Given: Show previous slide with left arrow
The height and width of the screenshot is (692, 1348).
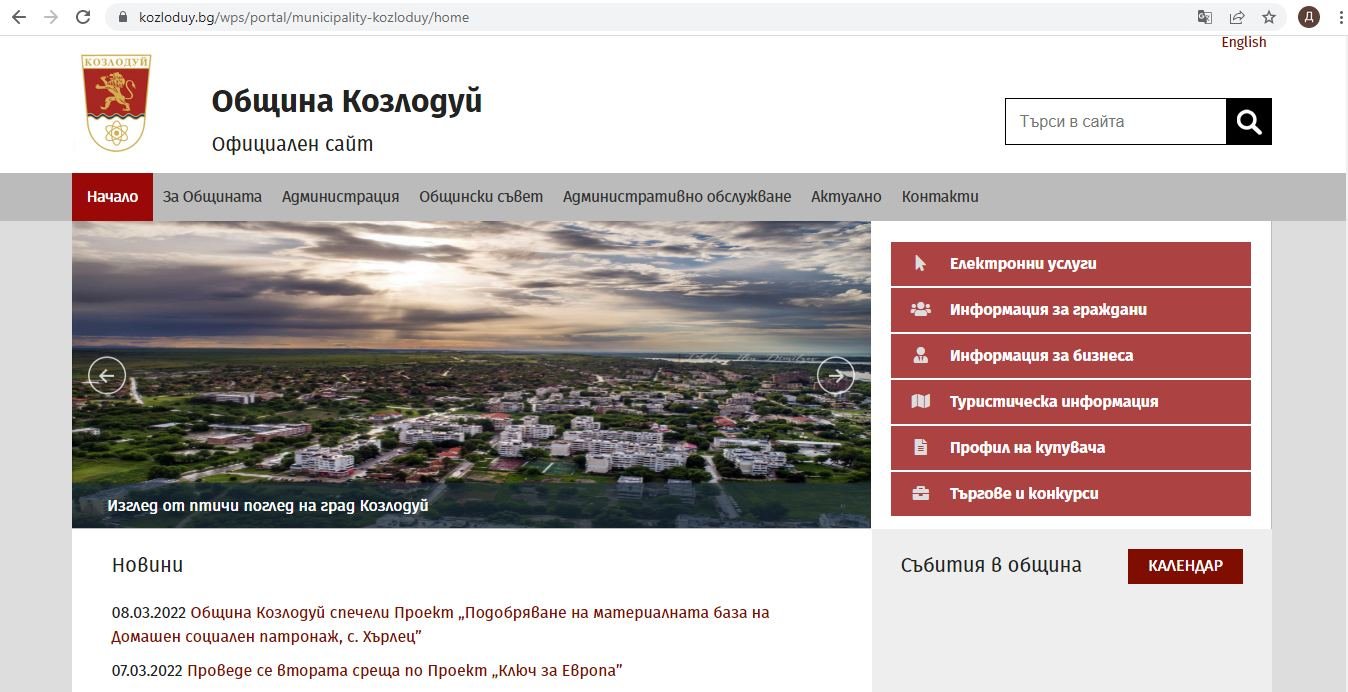Looking at the screenshot, I should click(x=107, y=375).
